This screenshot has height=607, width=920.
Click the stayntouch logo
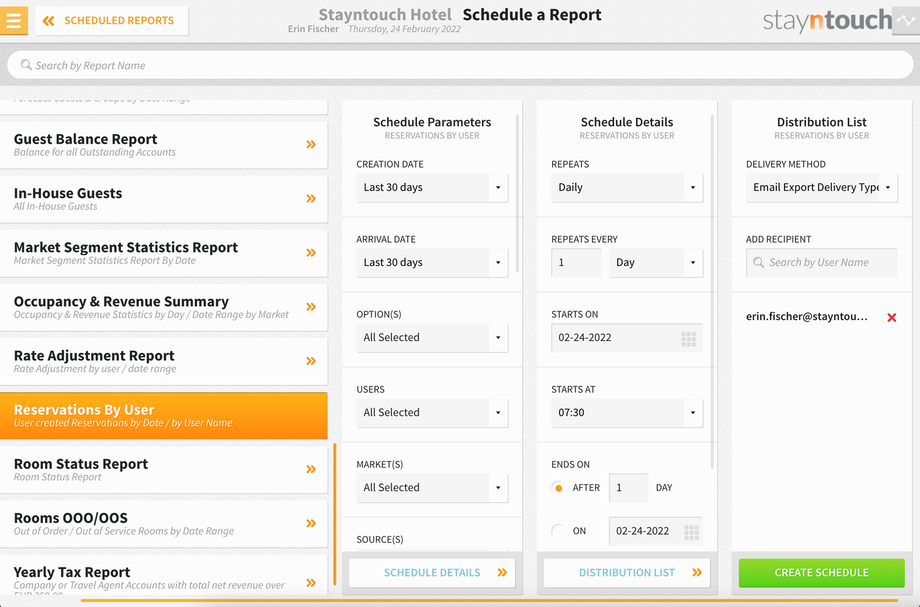827,21
